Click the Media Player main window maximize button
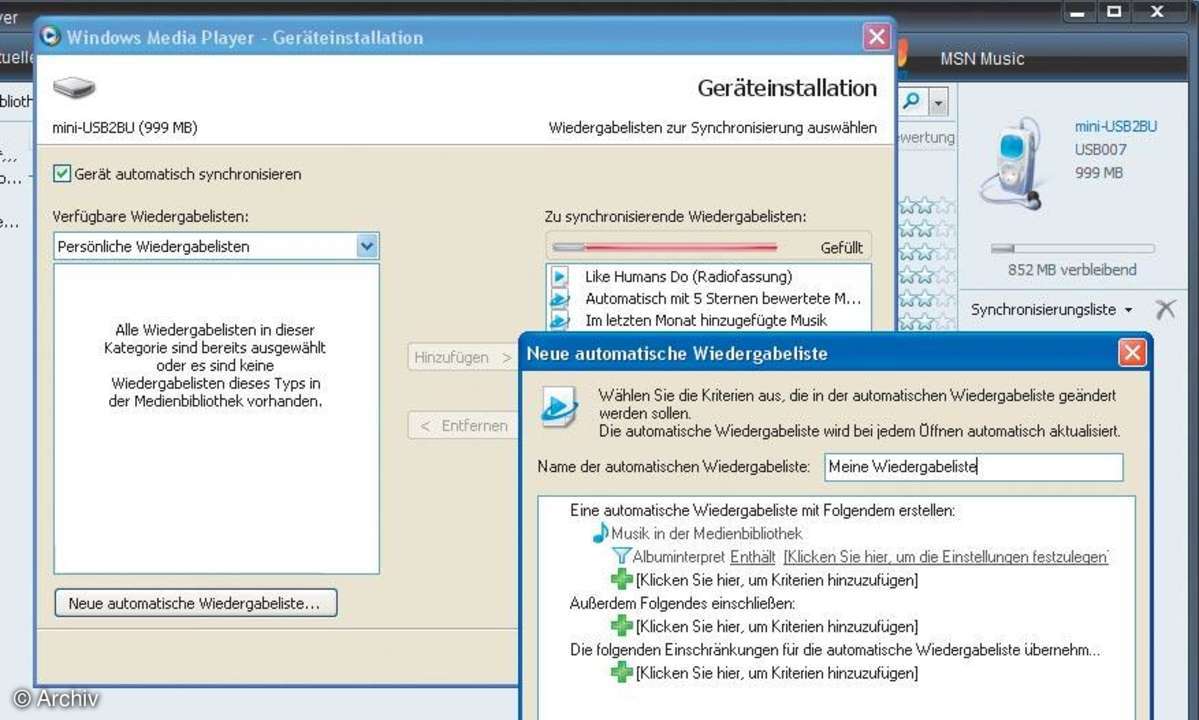Screen dimensions: 1199x720 point(1114,12)
